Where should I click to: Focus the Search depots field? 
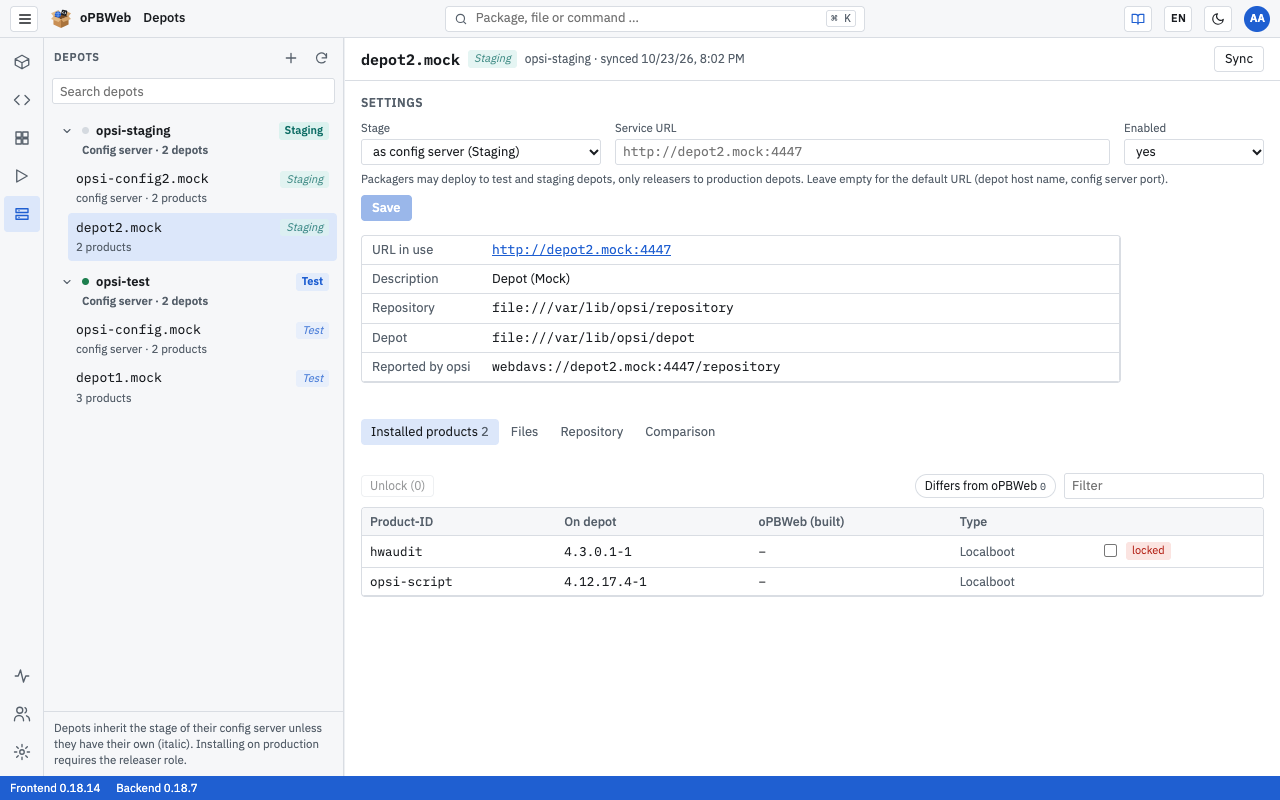[193, 91]
